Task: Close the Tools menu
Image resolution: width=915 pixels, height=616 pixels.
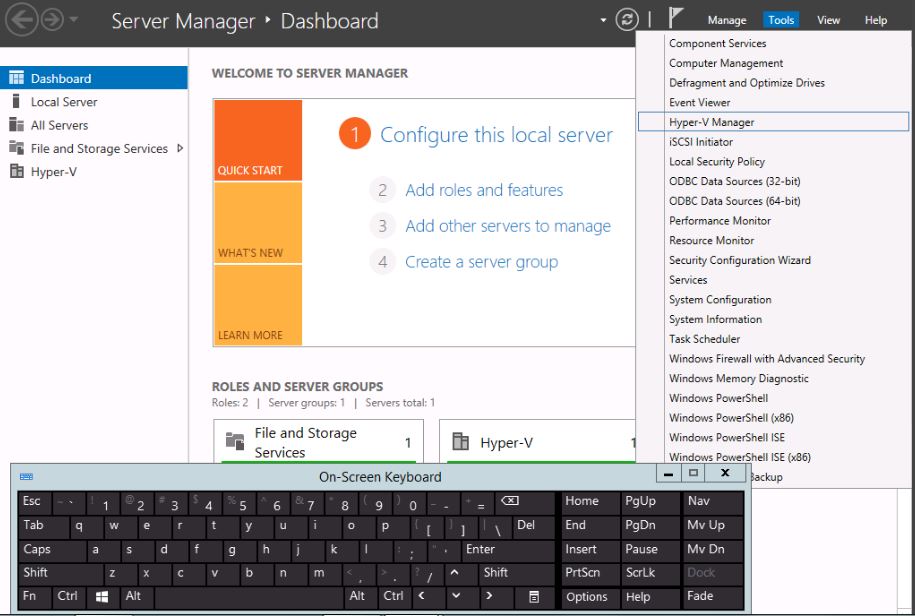Action: click(x=781, y=20)
